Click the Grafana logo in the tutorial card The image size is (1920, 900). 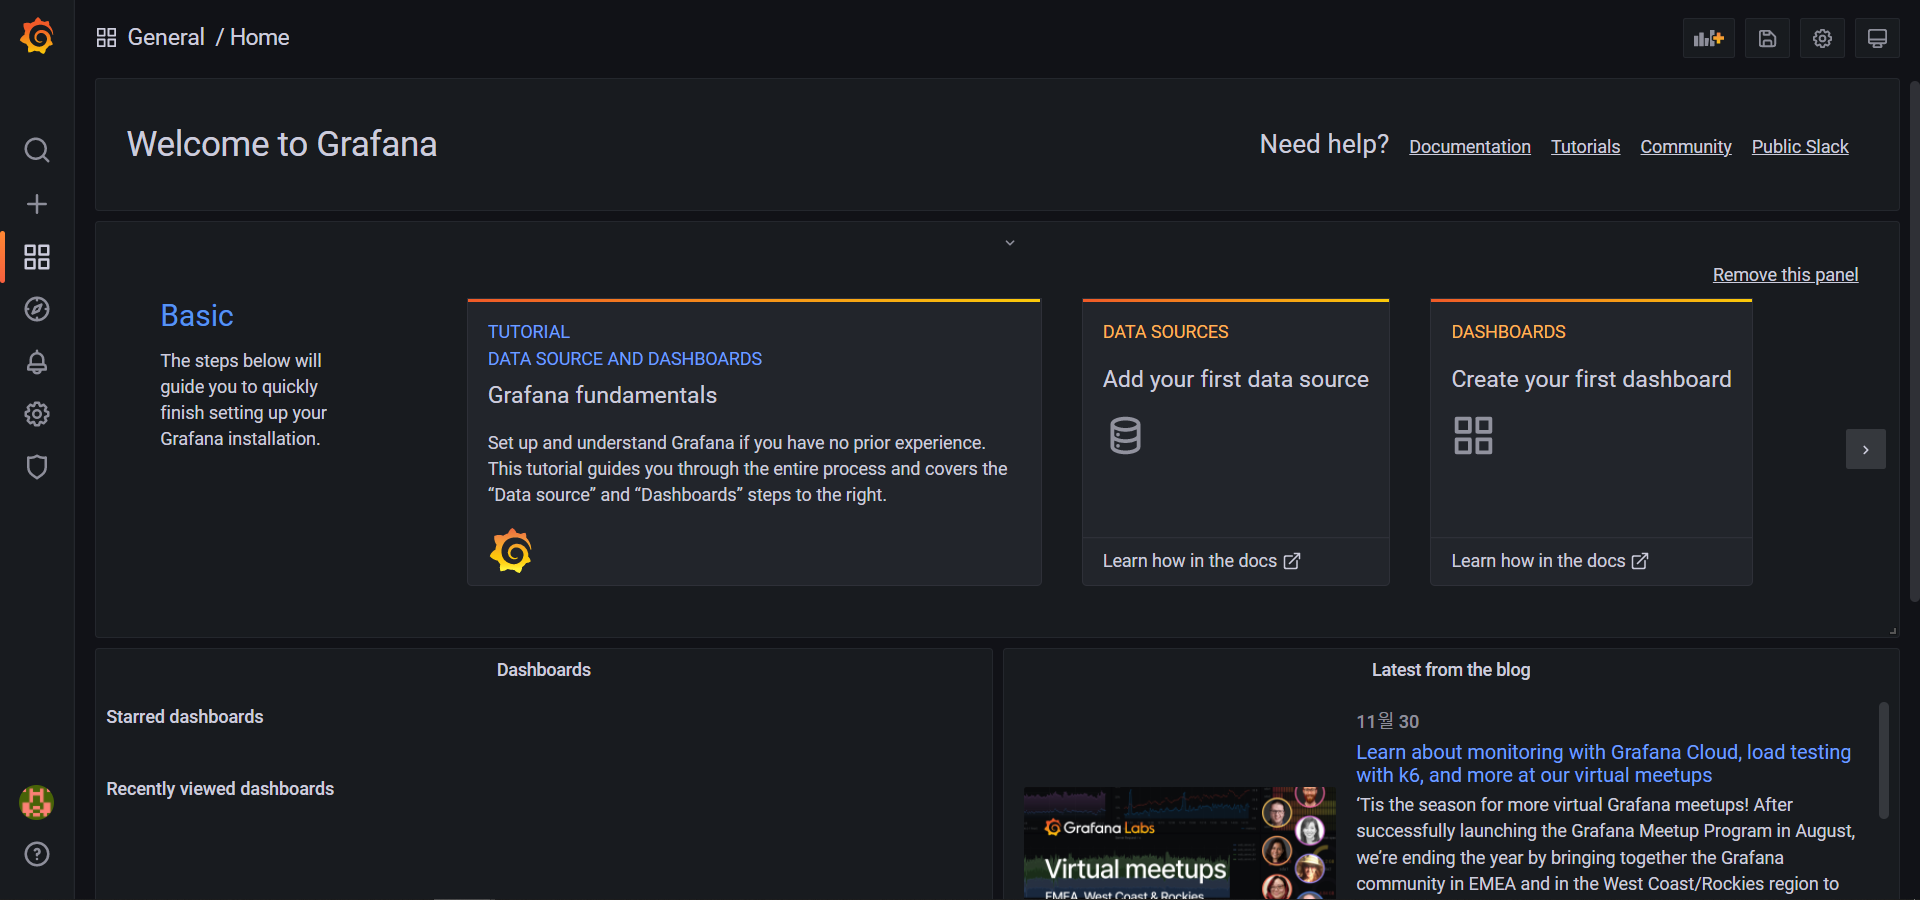(511, 551)
